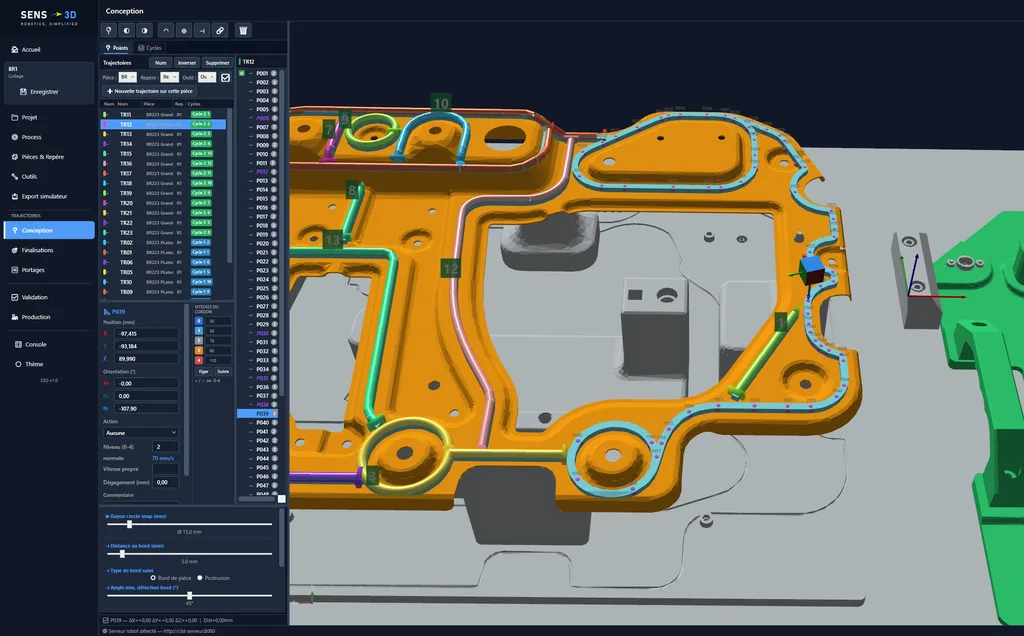Select Bord de pièce radio option
Screen dimensions: 1024x636
tap(153, 578)
